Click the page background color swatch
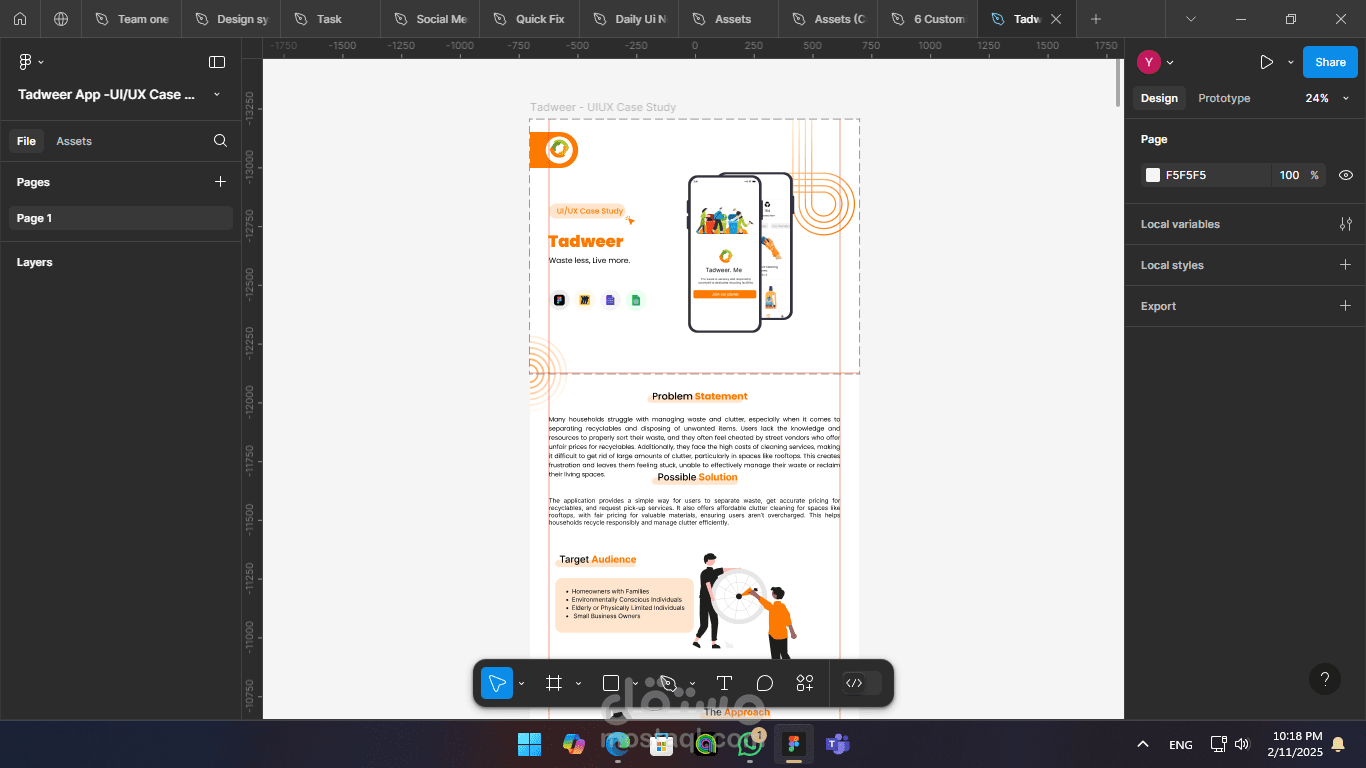Viewport: 1366px width, 768px height. pos(1153,175)
